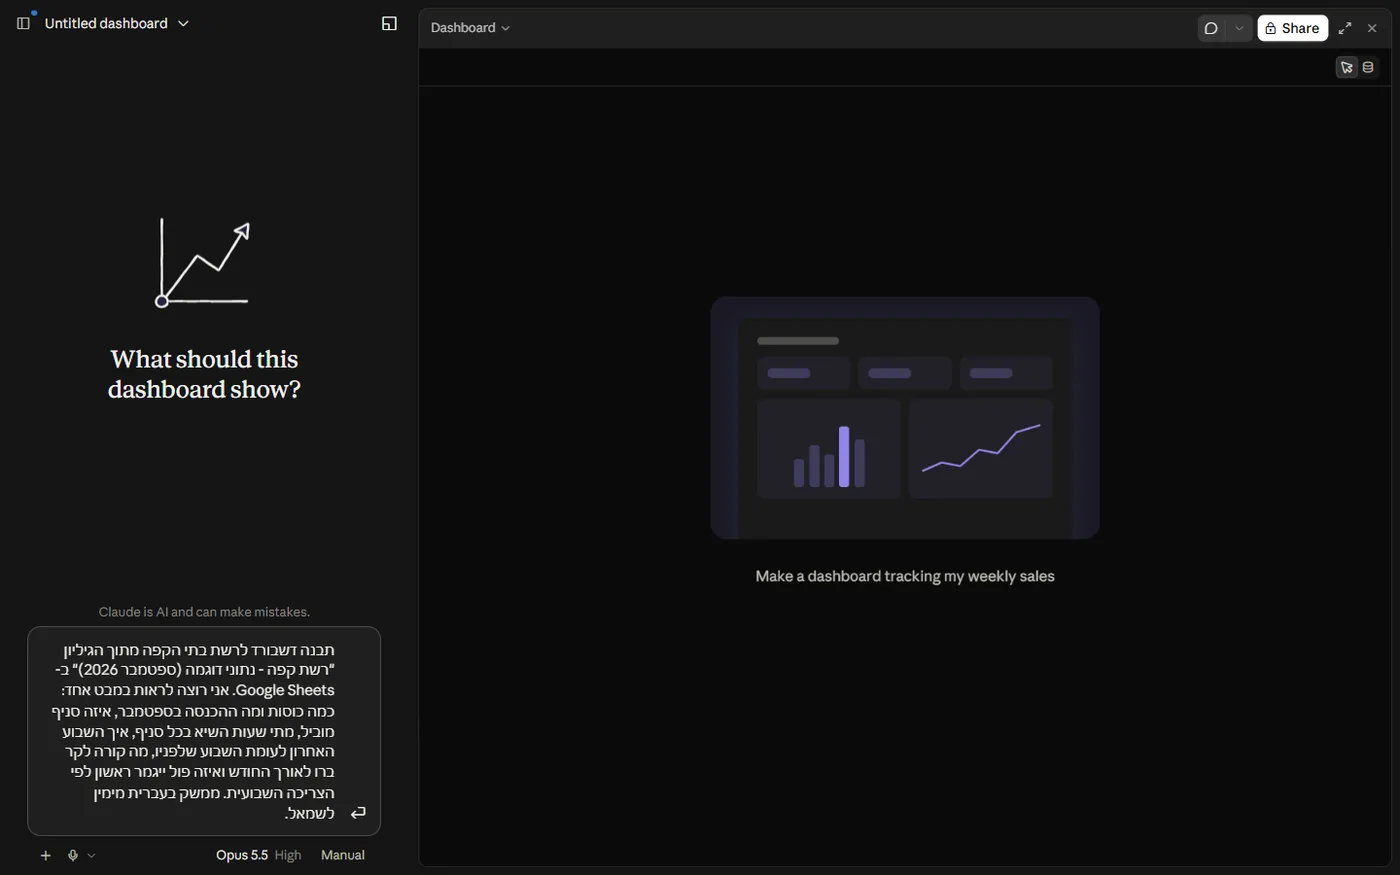Open the database data sources icon
The image size is (1400, 875).
click(x=1368, y=67)
